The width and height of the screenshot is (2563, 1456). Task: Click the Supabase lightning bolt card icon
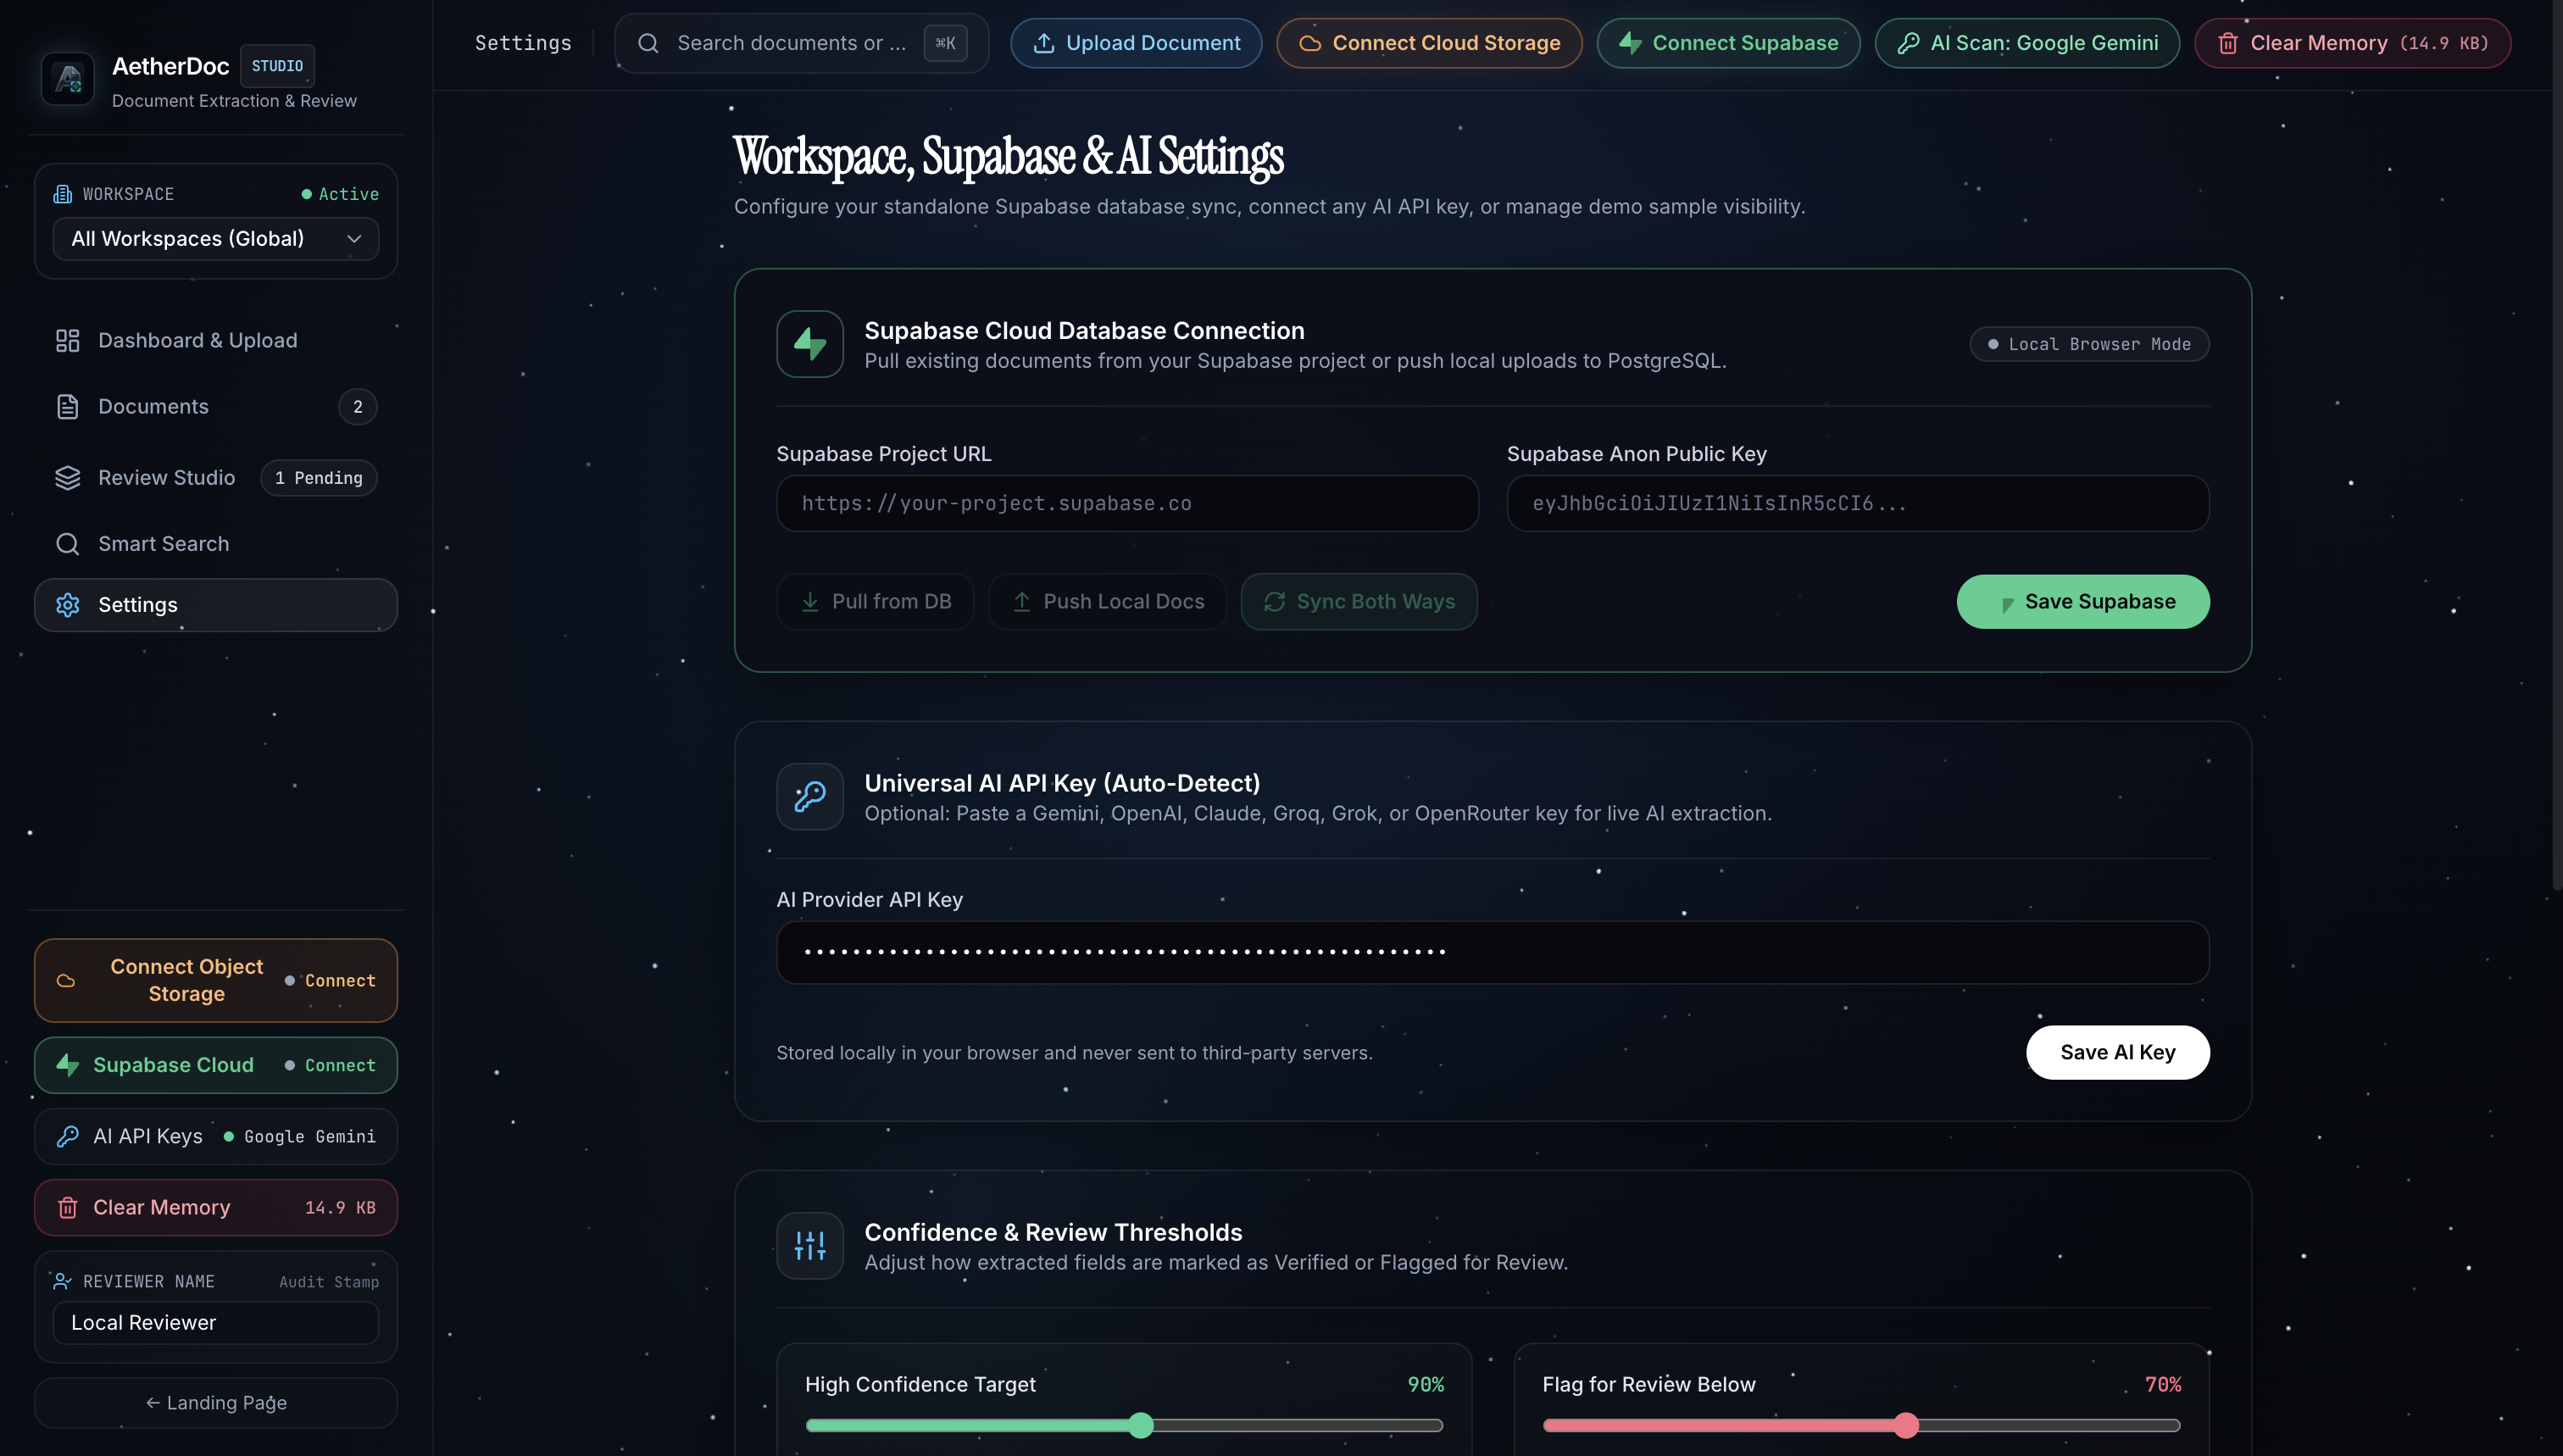pos(810,344)
